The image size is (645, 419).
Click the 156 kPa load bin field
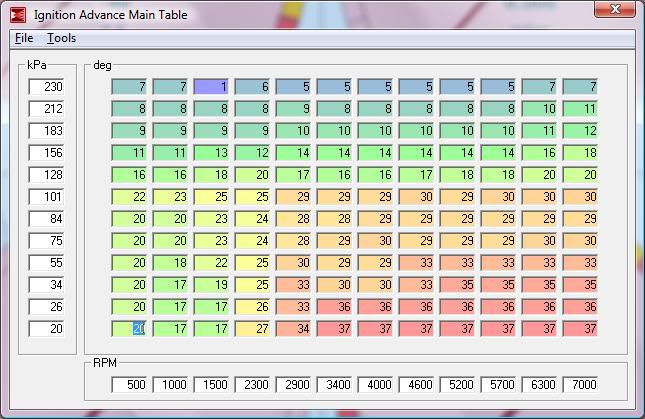point(46,153)
